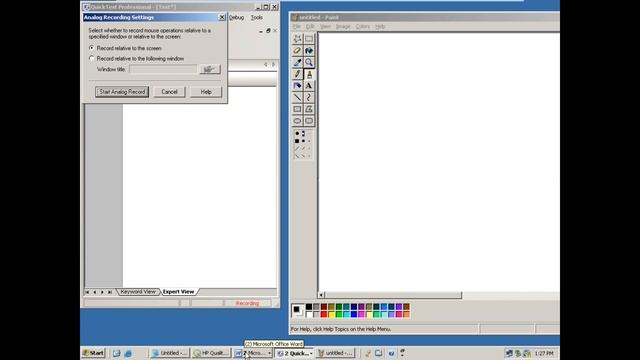This screenshot has width=640, height=360.
Task: Select bright red color in Paint palette
Action: (324, 314)
